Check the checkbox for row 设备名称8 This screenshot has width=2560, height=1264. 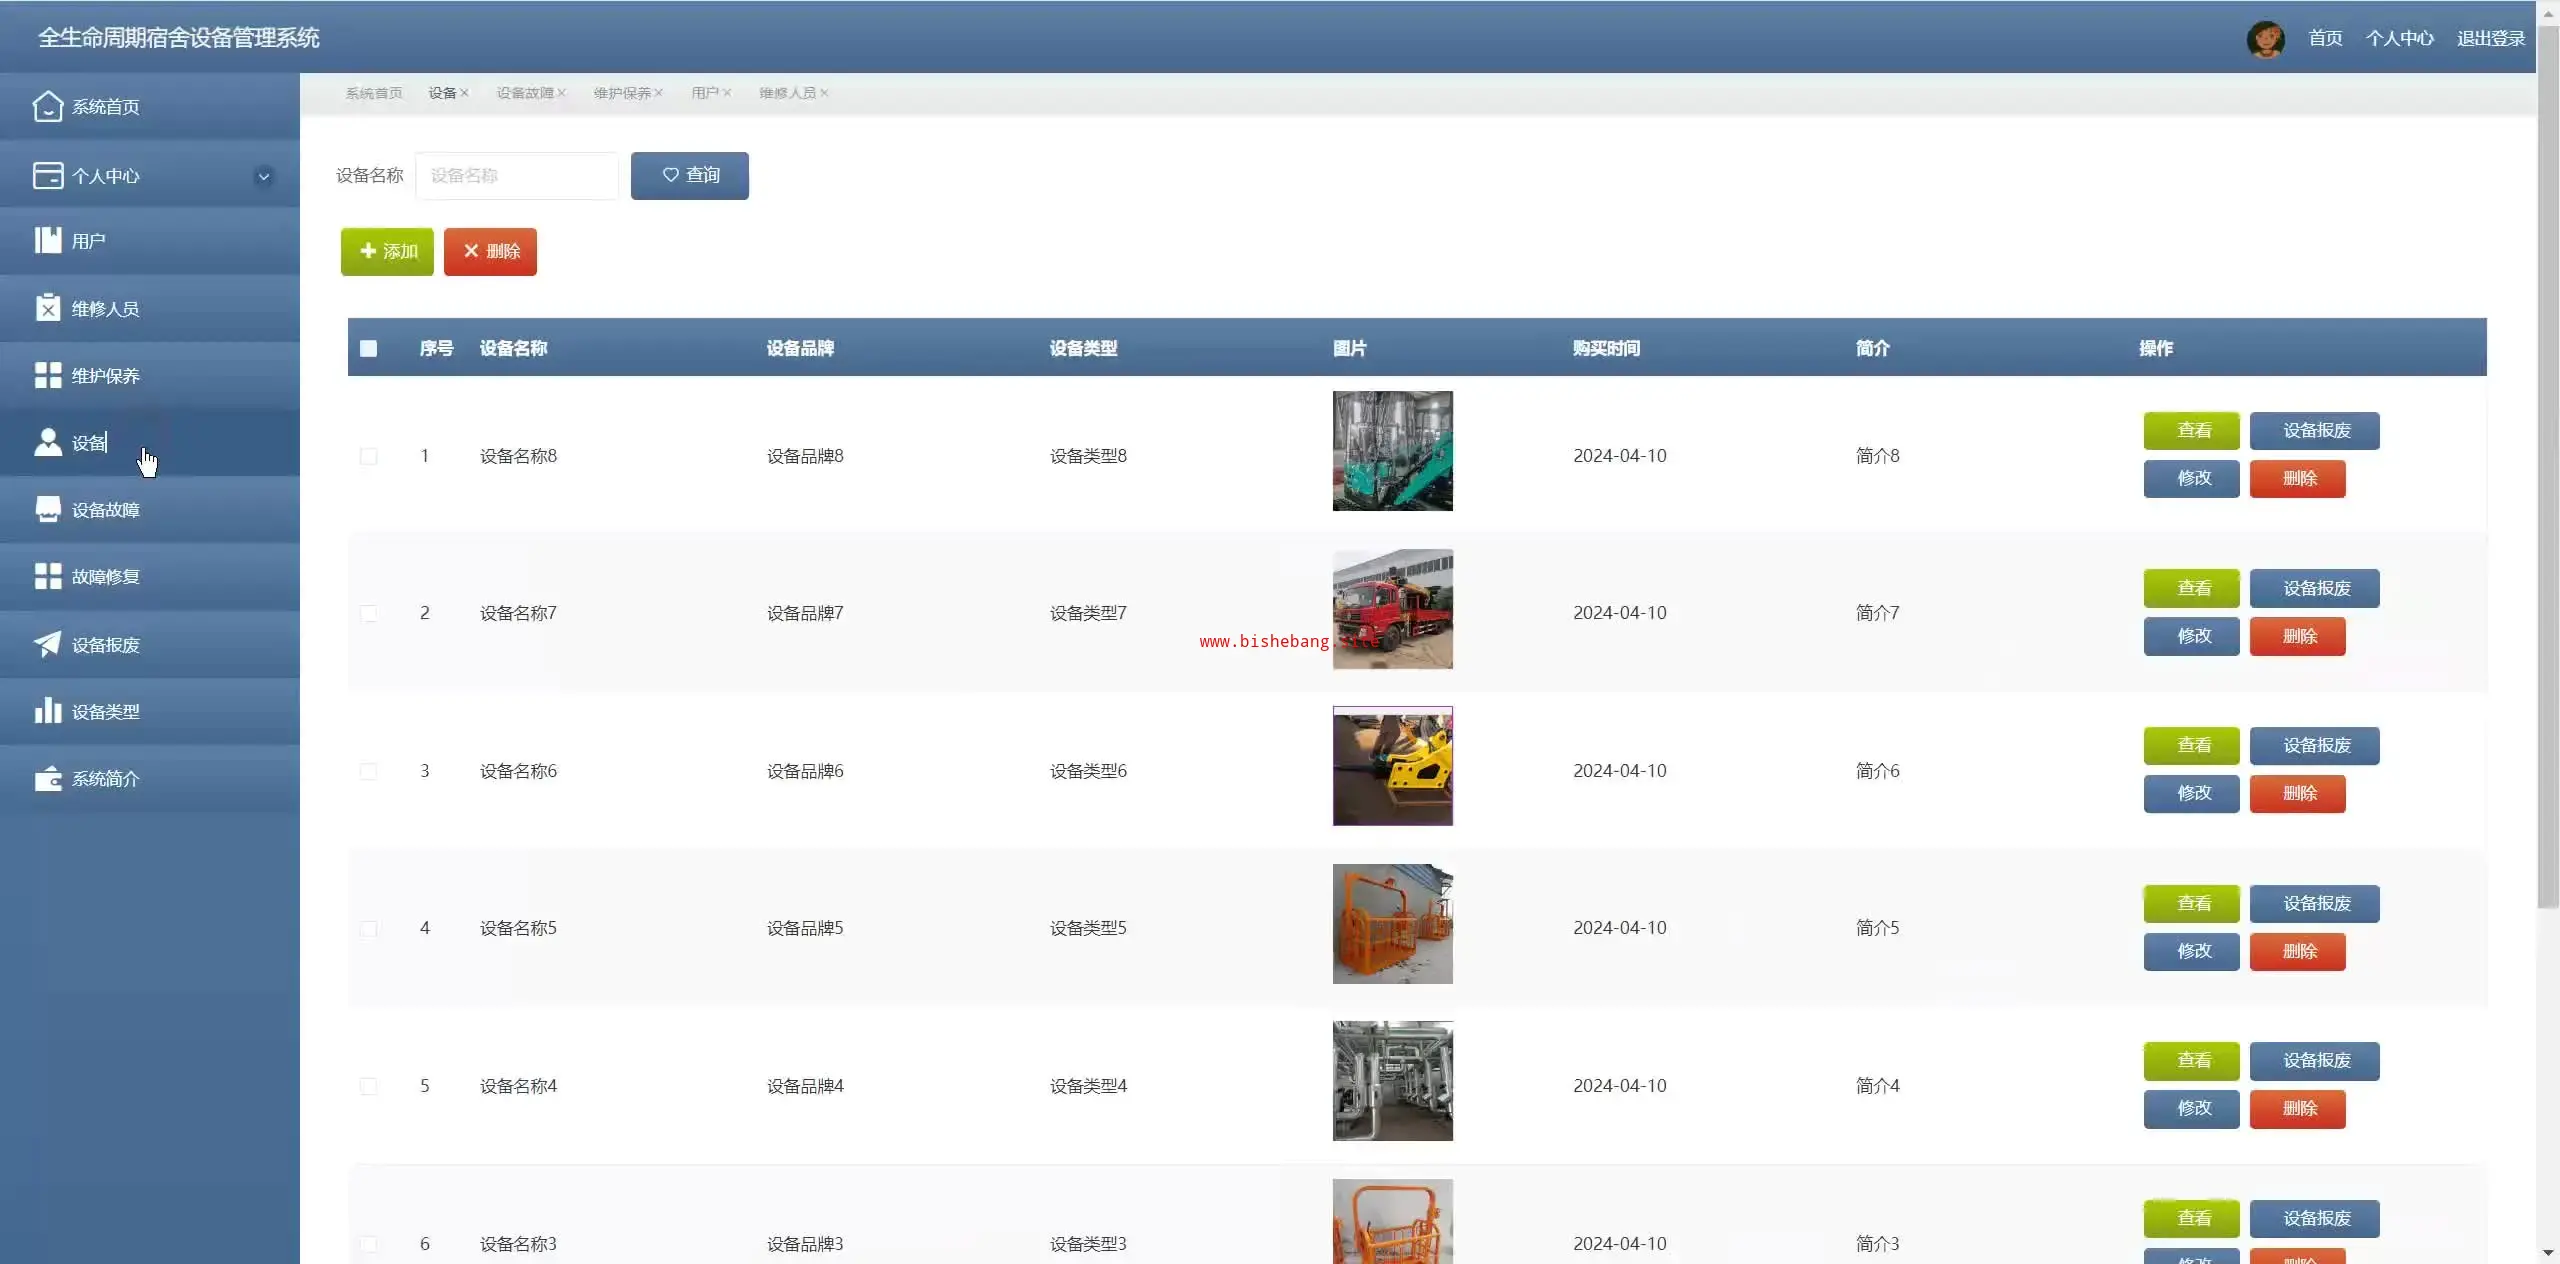click(x=368, y=456)
